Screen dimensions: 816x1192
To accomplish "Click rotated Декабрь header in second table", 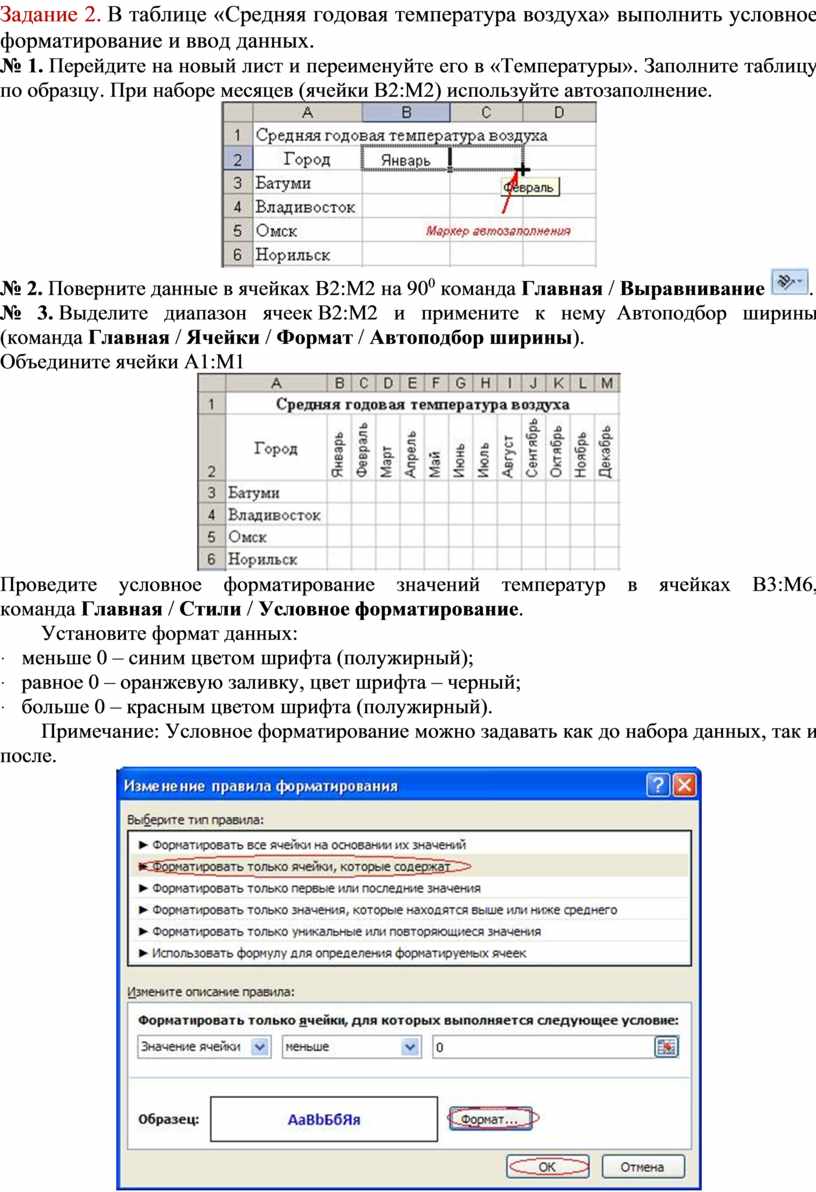I will point(606,448).
